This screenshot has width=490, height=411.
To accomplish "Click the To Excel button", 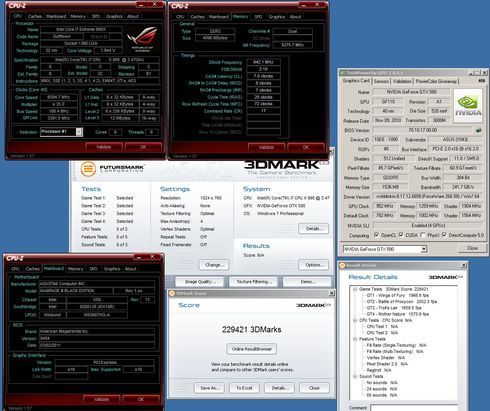I will [244, 388].
